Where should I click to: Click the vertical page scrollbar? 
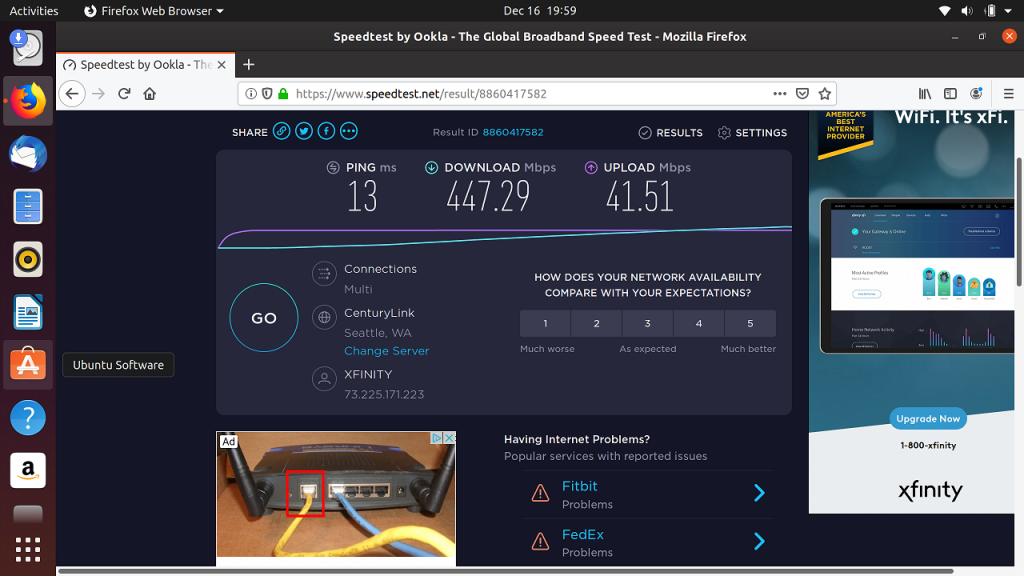1019,222
